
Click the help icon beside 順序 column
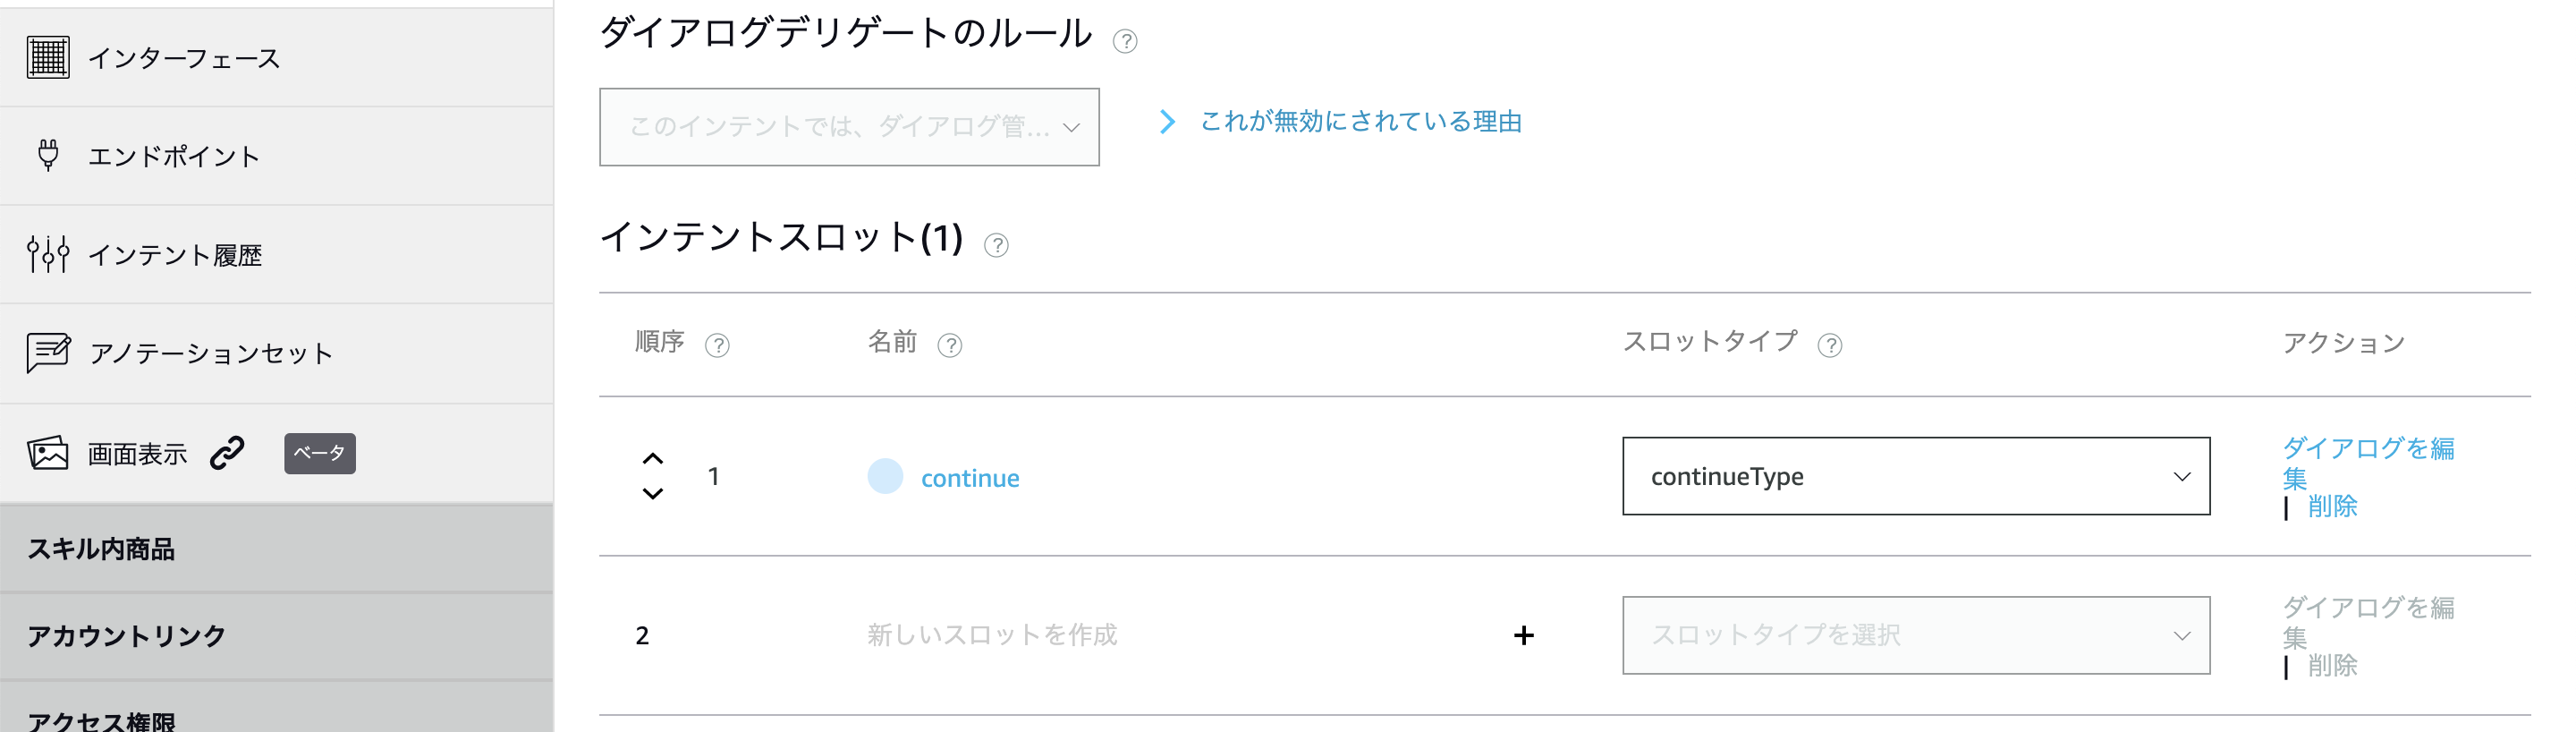(719, 344)
